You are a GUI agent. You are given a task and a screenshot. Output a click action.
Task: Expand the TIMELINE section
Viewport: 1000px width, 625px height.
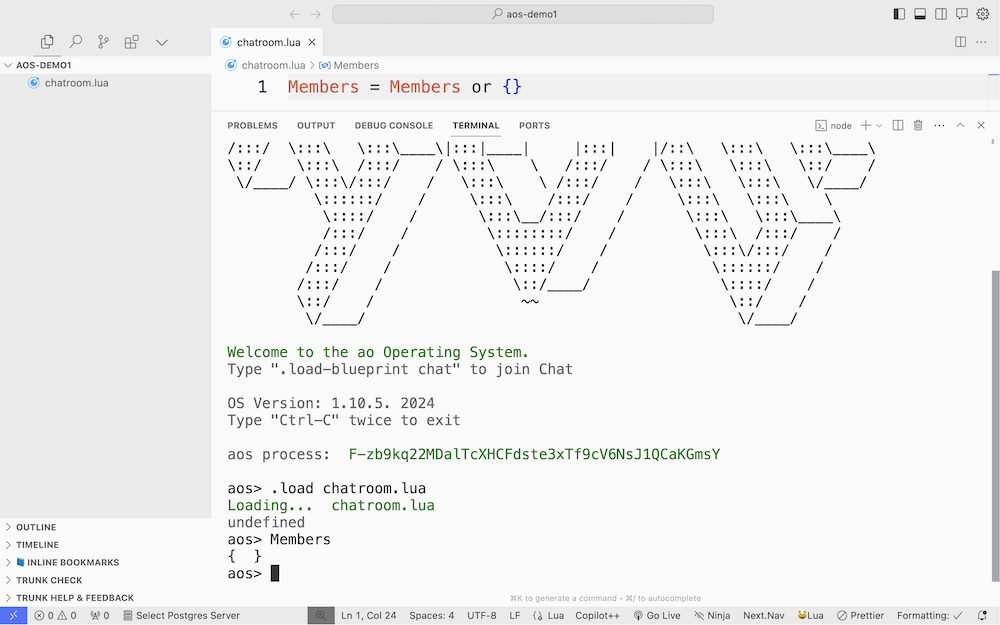[37, 545]
